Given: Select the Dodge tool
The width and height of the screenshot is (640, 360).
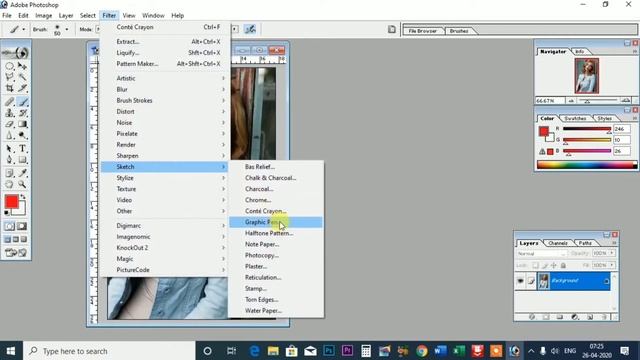Looking at the screenshot, I should coord(22,135).
